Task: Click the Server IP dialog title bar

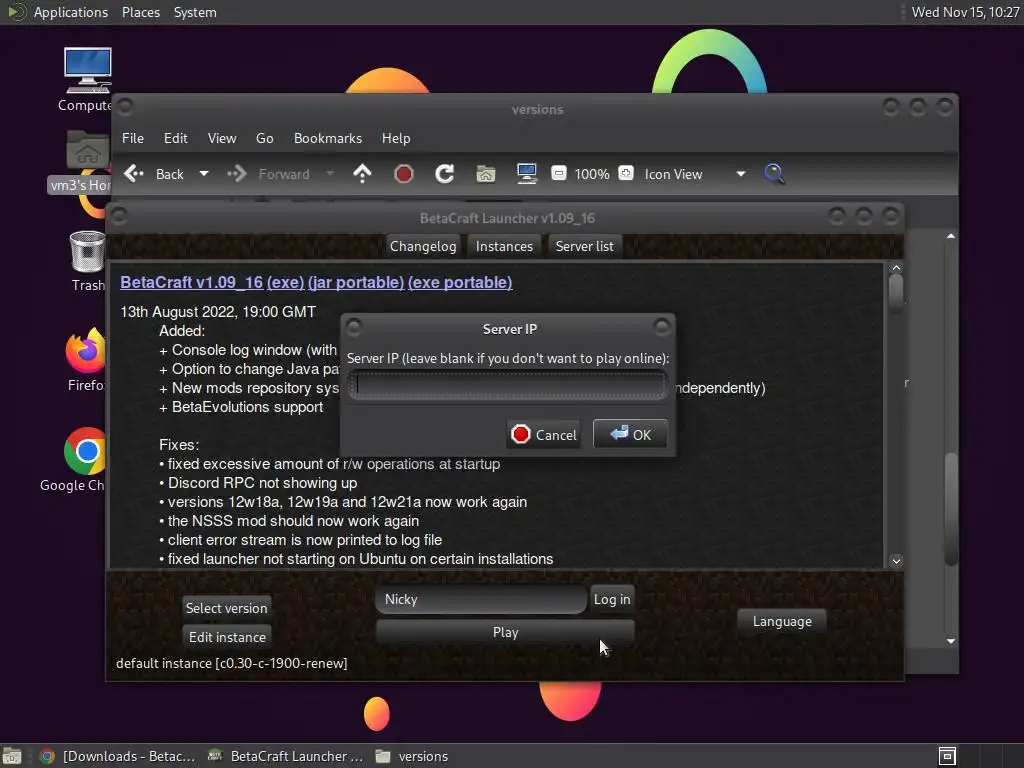Action: pos(509,329)
